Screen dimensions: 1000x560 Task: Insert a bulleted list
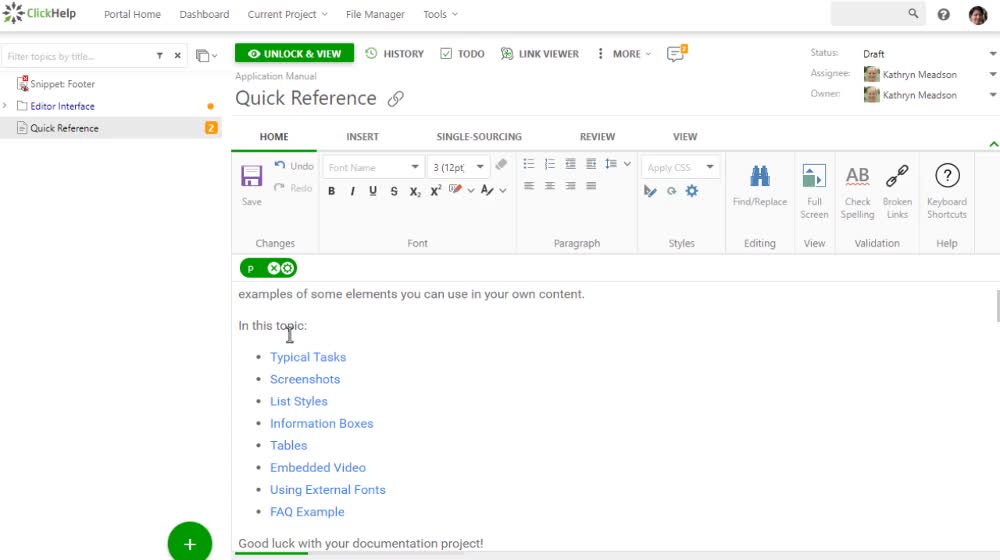pos(529,164)
